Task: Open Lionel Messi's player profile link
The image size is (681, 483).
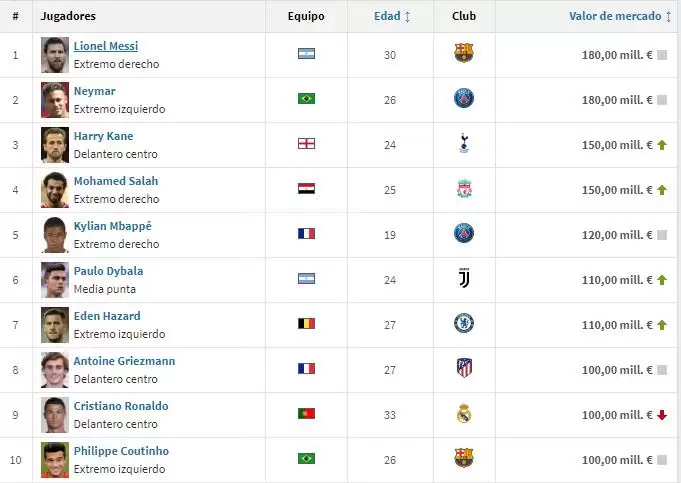Action: pyautogui.click(x=106, y=46)
